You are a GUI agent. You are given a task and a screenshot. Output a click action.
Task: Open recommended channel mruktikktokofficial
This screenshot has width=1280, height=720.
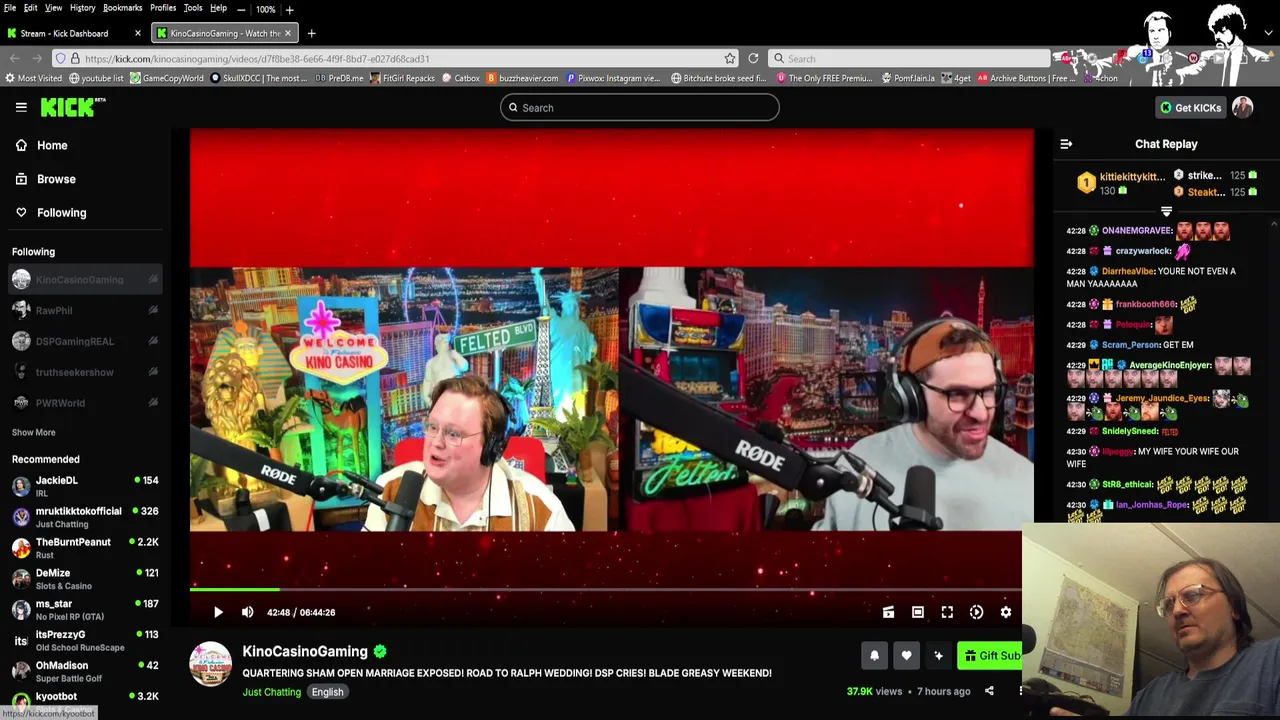(x=84, y=517)
